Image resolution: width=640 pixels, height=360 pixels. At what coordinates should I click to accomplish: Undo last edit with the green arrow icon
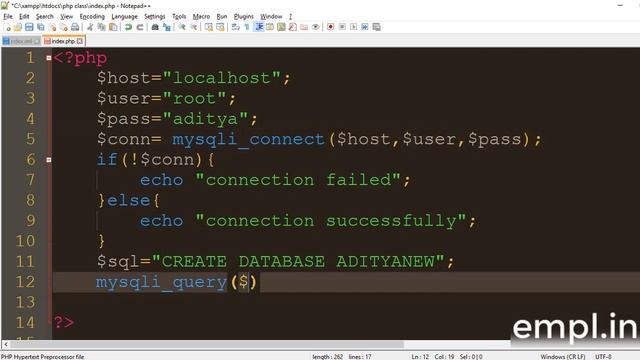pos(128,27)
